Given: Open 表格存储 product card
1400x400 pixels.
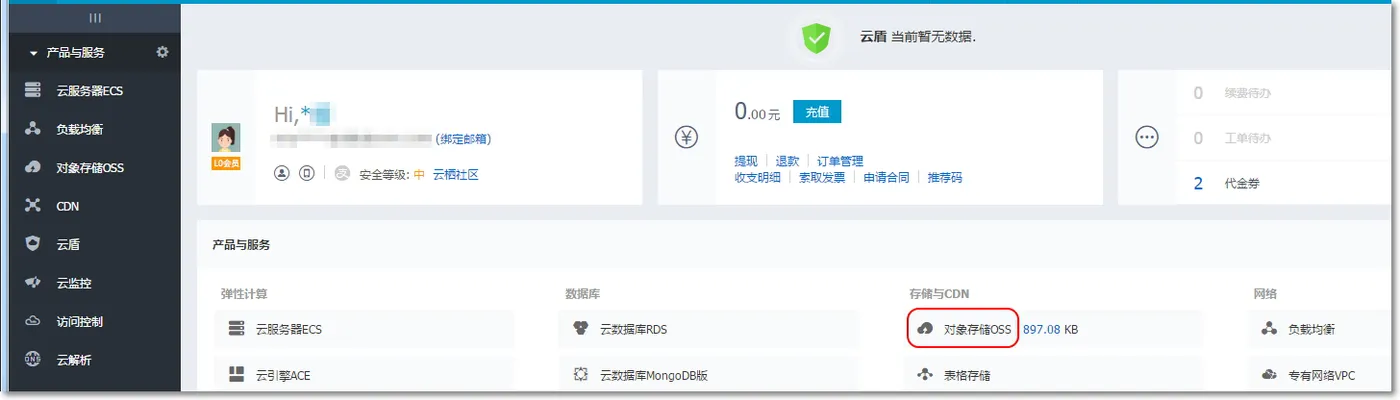Looking at the screenshot, I should pos(1054,376).
